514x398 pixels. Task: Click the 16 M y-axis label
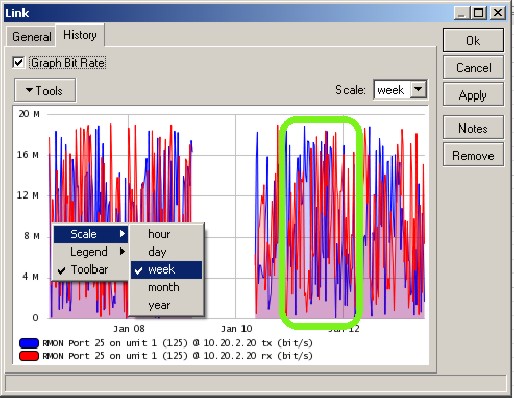click(28, 155)
